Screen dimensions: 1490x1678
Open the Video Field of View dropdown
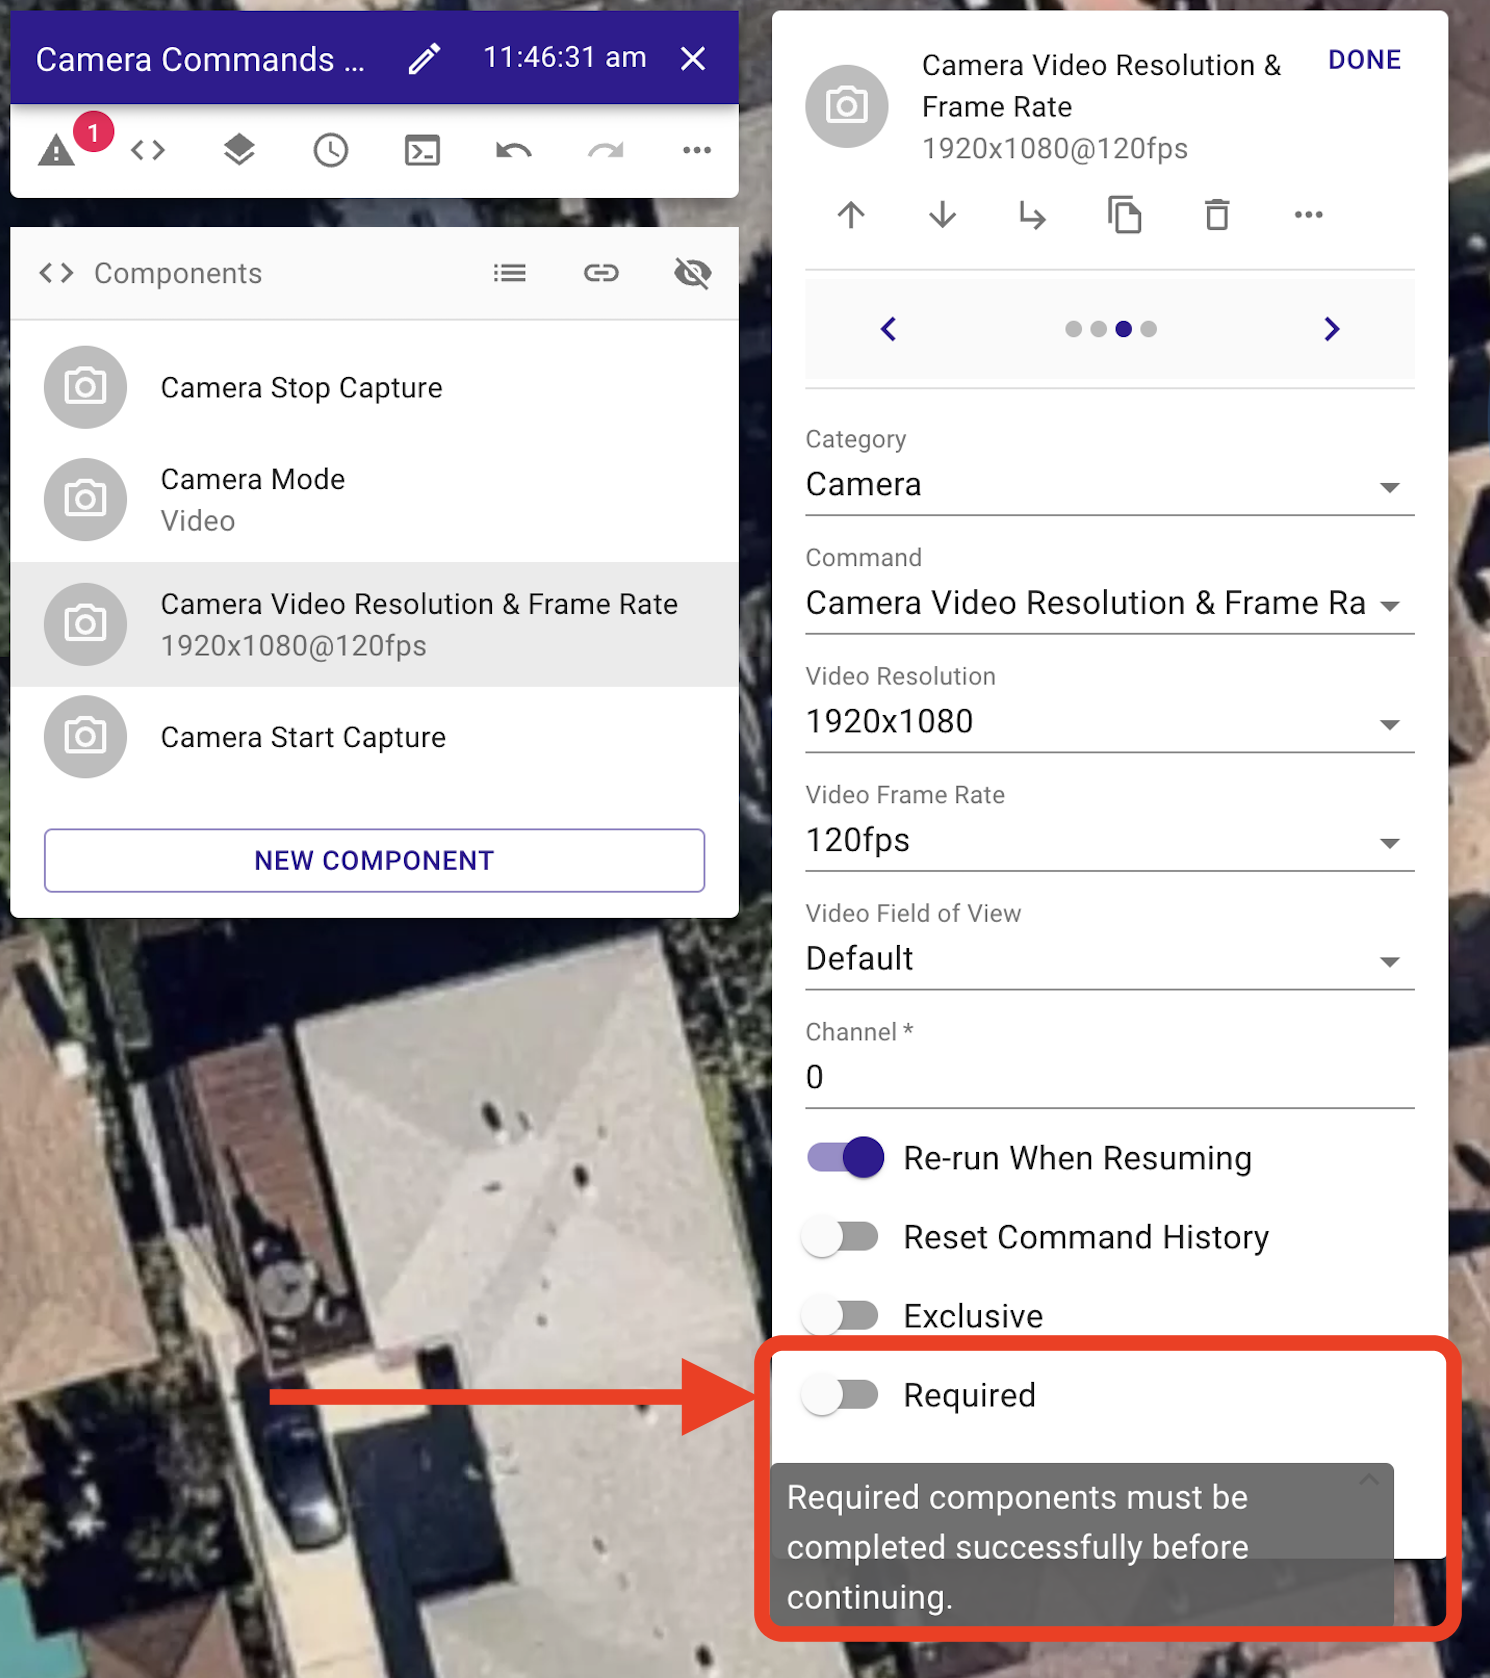[x=1109, y=959]
